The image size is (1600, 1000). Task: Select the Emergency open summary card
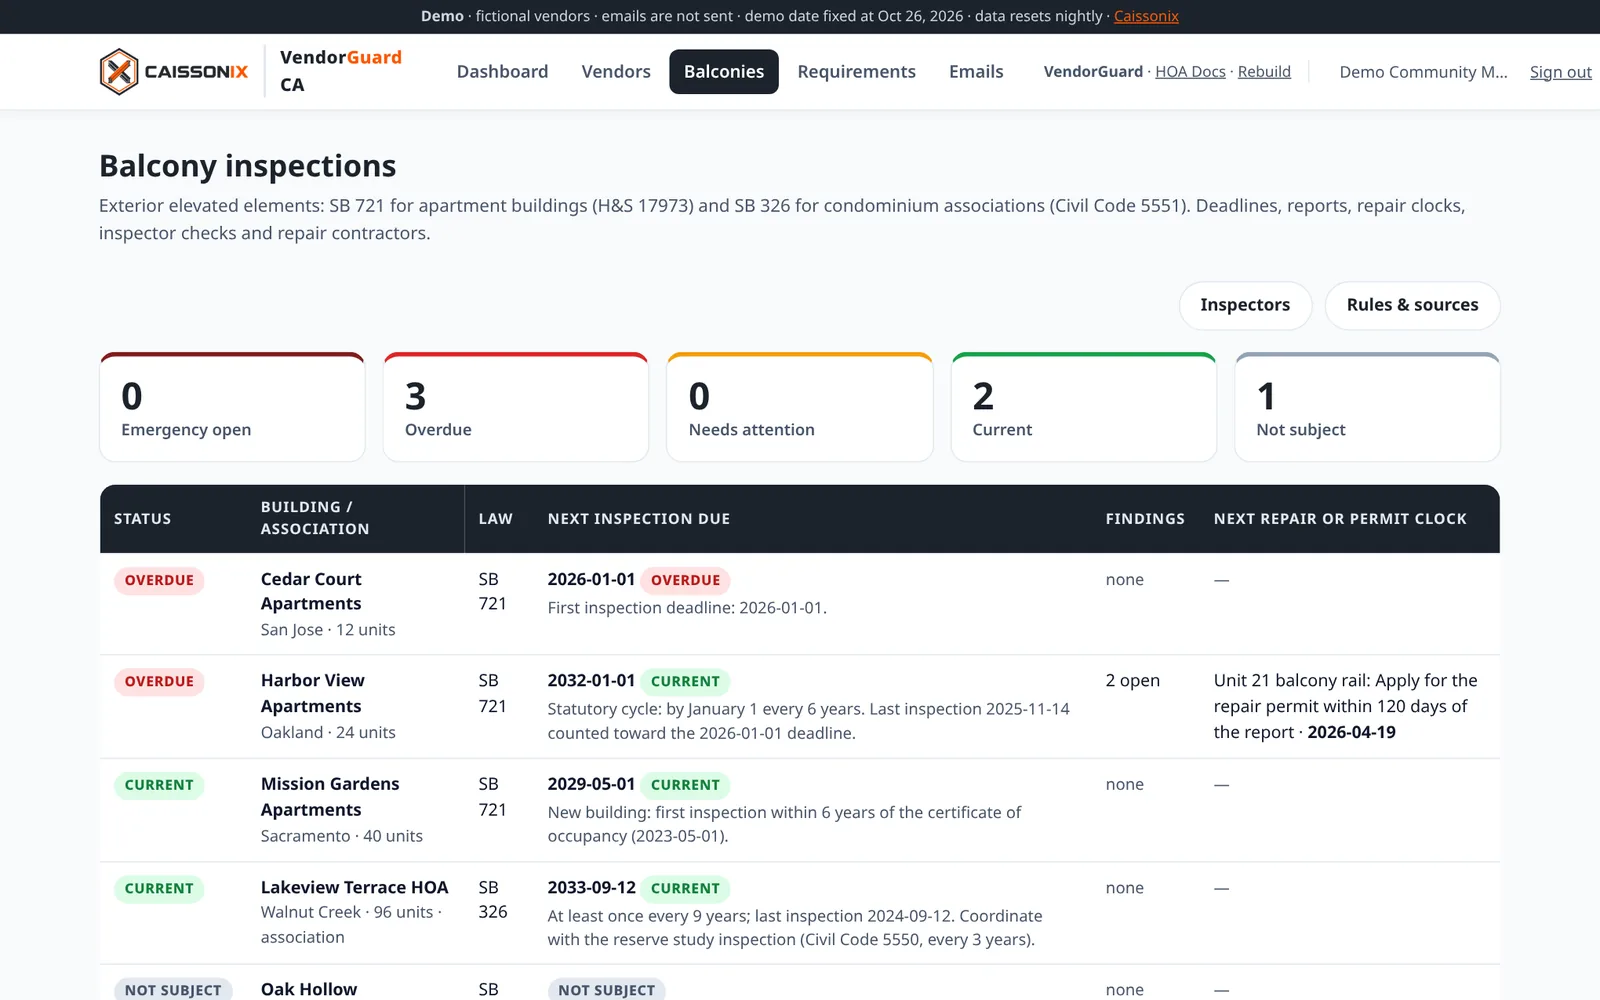pyautogui.click(x=232, y=407)
